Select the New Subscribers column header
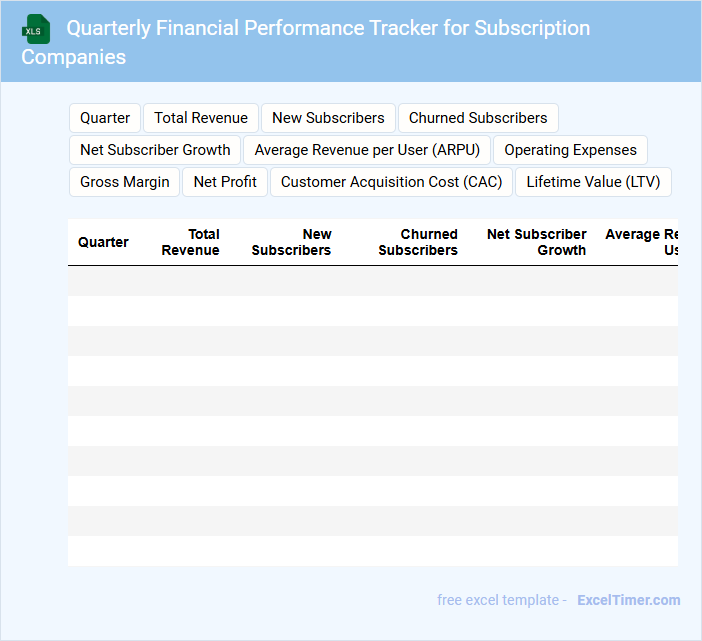 tap(291, 242)
